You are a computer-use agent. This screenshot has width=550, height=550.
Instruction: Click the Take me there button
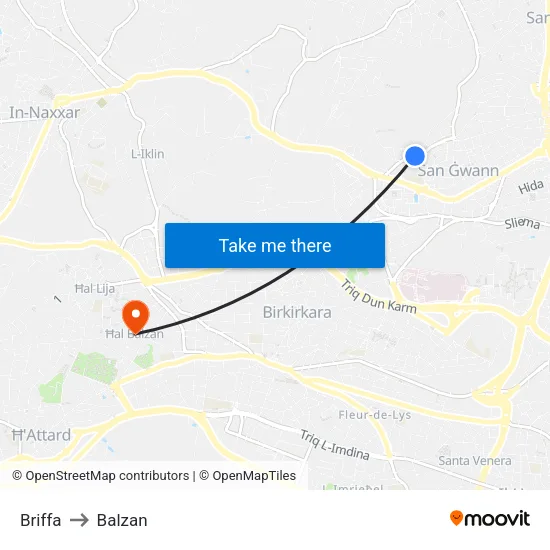click(x=275, y=245)
